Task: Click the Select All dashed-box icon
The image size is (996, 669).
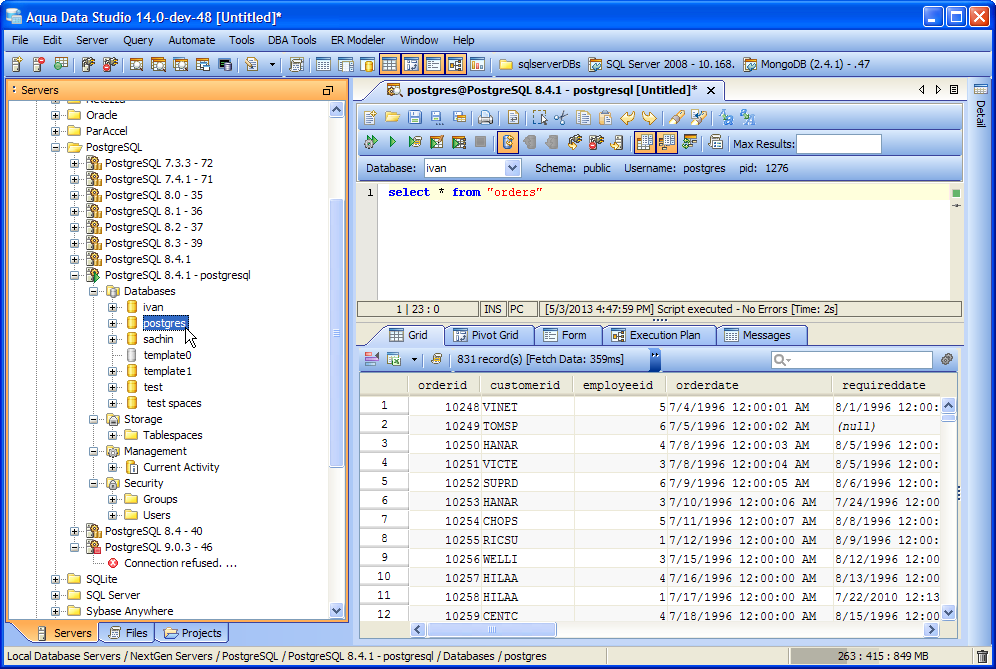Action: coord(539,118)
